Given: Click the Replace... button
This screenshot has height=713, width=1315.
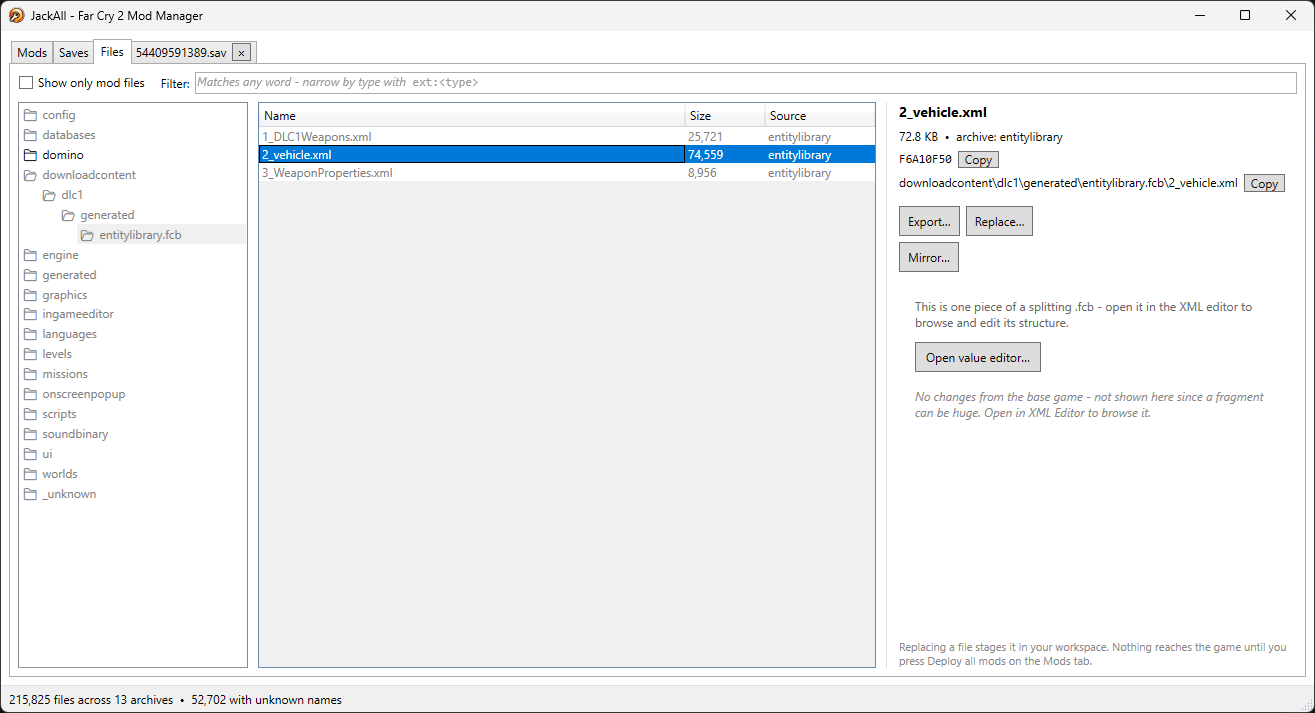Looking at the screenshot, I should (x=999, y=222).
